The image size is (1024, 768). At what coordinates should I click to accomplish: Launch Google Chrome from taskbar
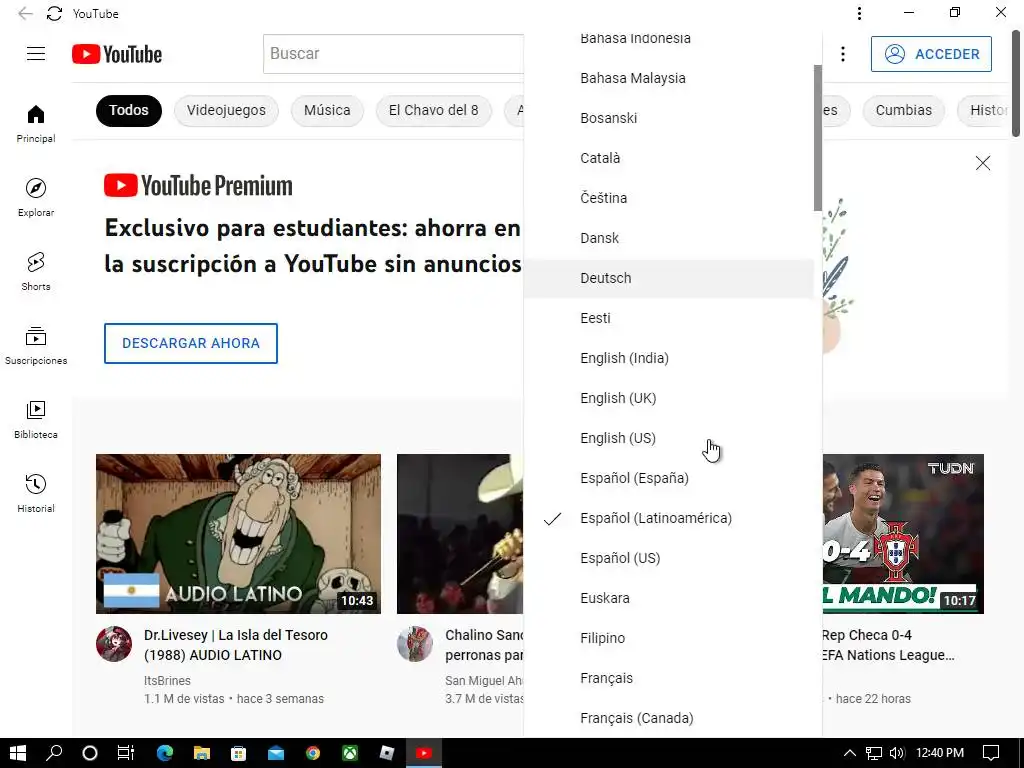[x=313, y=753]
